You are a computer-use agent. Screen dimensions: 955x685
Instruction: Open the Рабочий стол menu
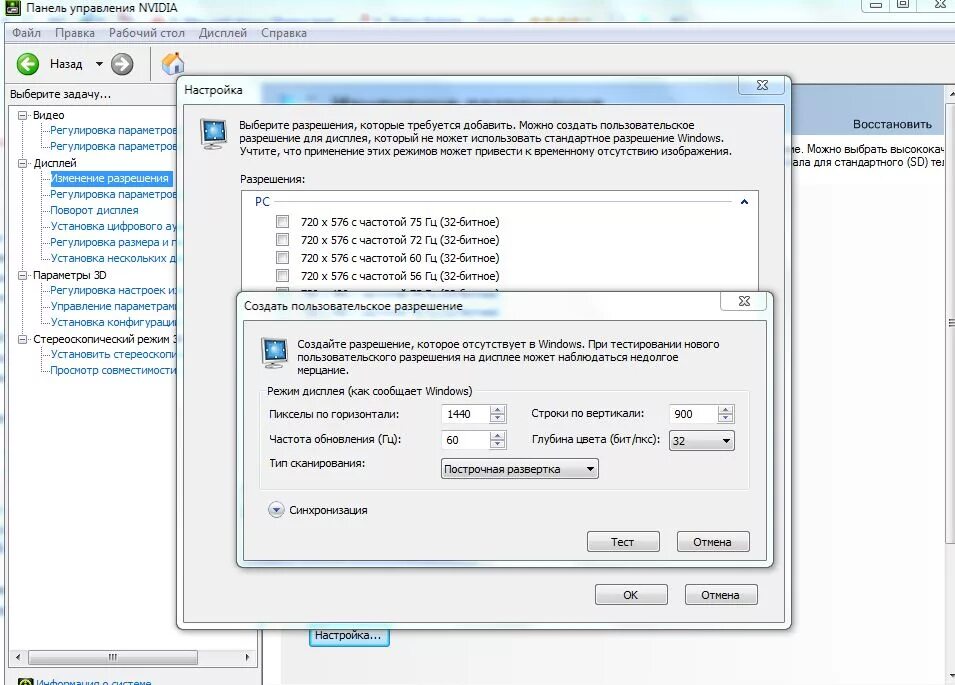(146, 33)
